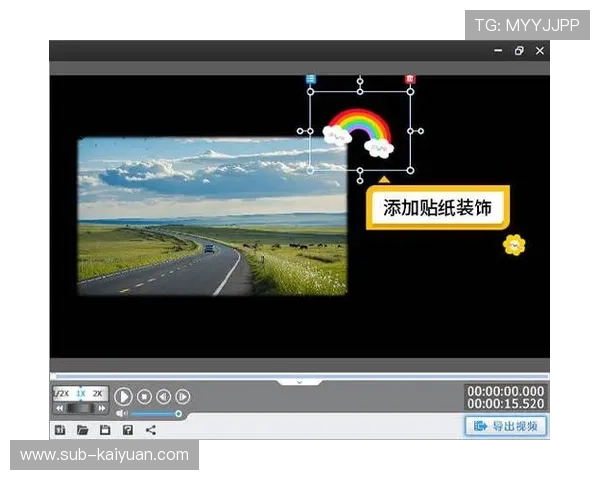Click the yellow flower sticker
Screen dimensions: 600x480
coord(514,245)
